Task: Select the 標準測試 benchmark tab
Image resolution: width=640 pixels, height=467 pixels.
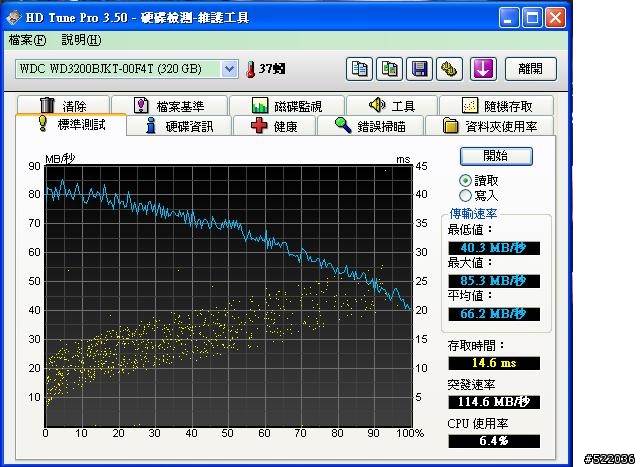Action: [x=71, y=124]
